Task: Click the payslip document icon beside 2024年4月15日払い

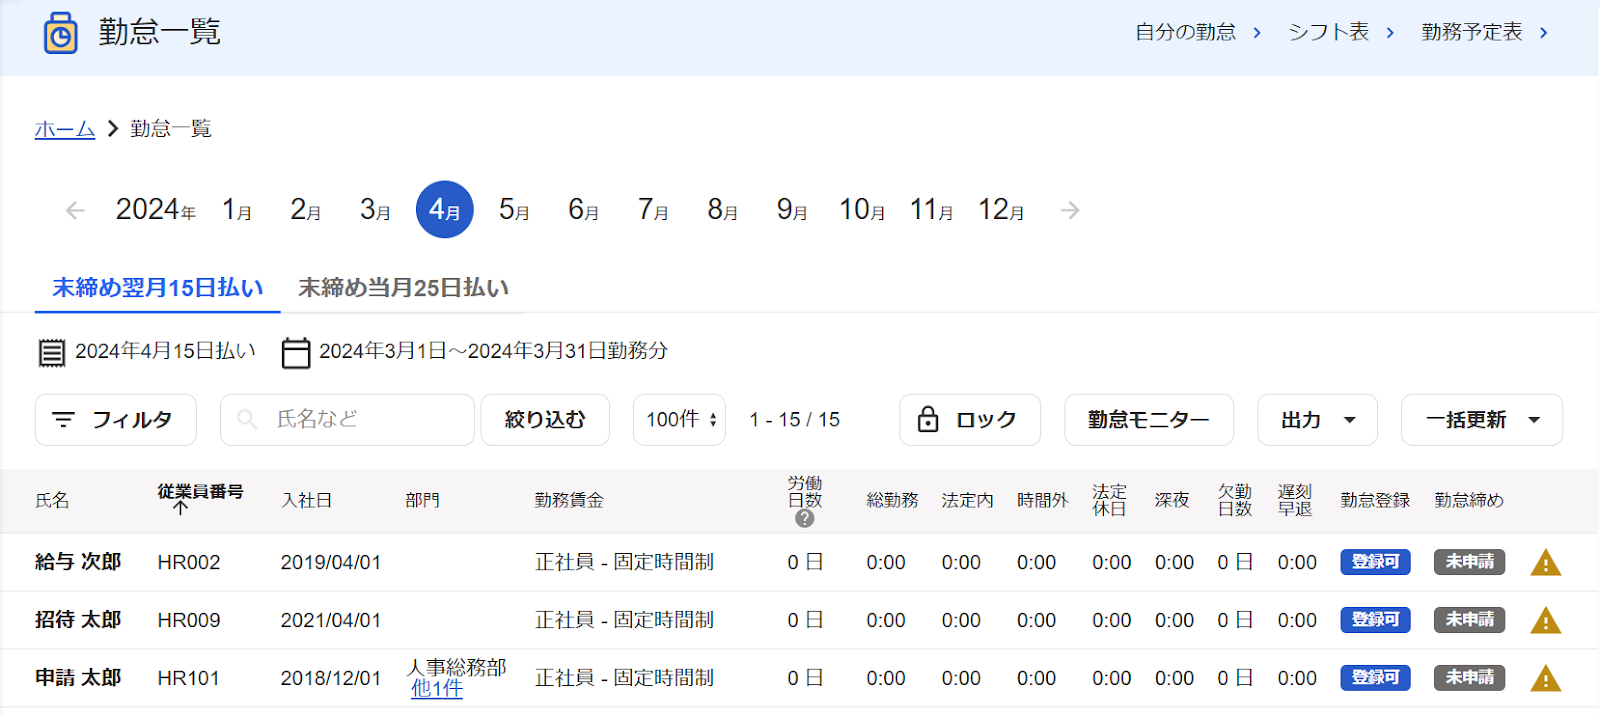Action: pos(51,352)
